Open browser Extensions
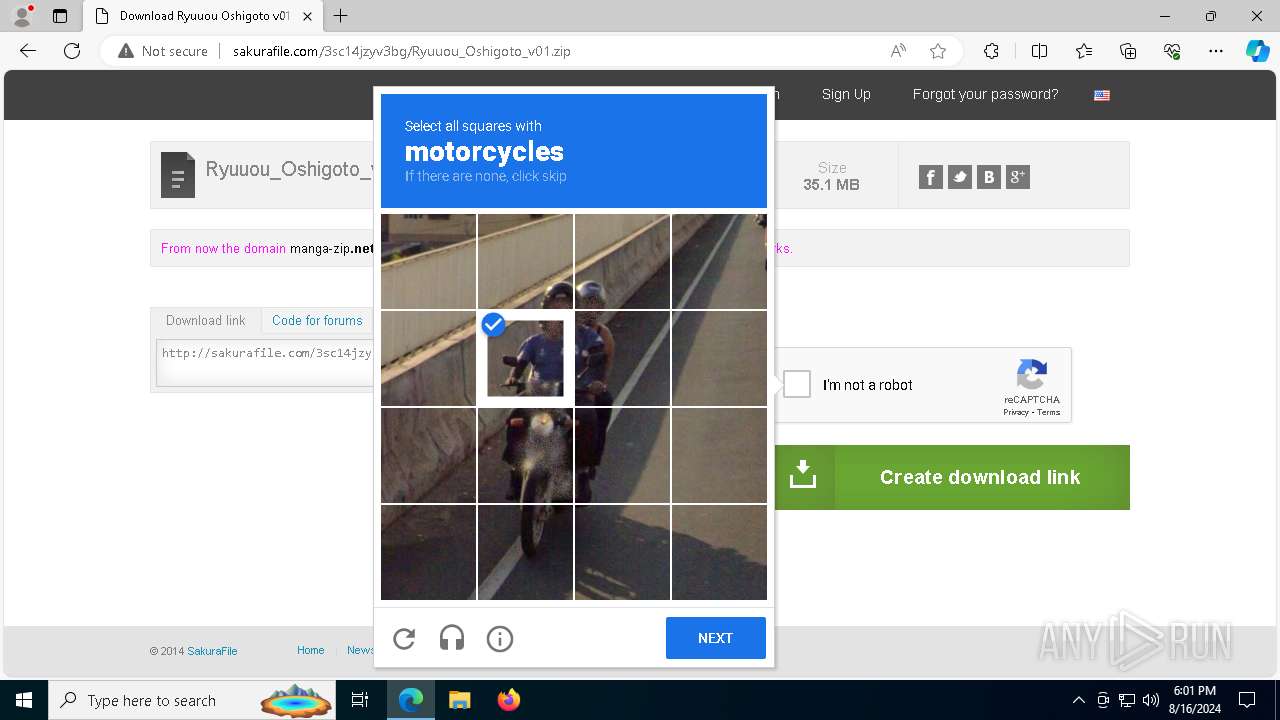The image size is (1280, 720). [x=991, y=51]
